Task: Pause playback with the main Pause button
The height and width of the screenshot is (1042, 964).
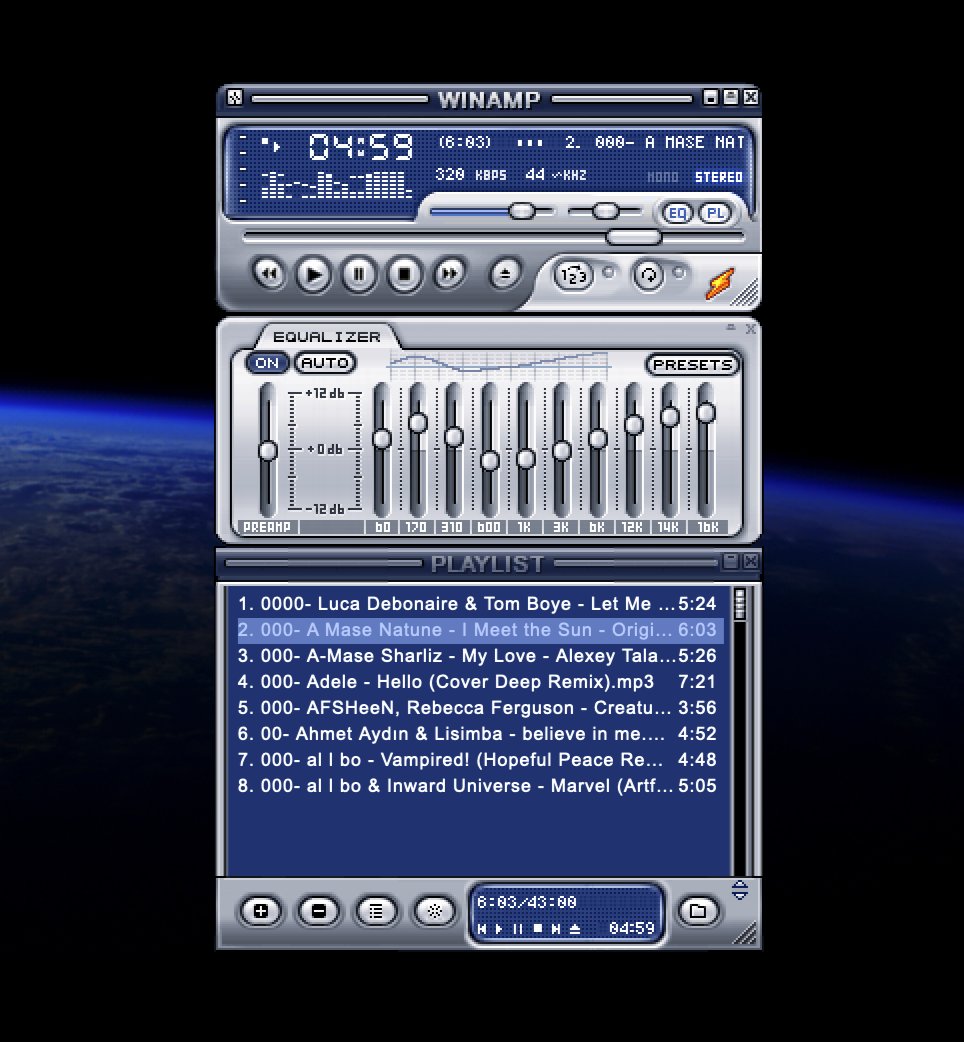Action: (x=359, y=274)
